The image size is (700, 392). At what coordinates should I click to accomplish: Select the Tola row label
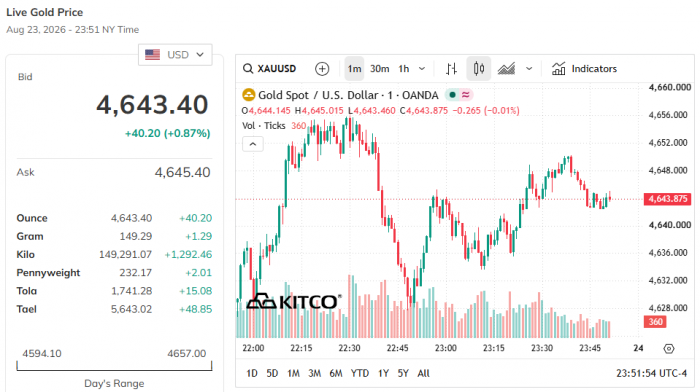pos(27,291)
